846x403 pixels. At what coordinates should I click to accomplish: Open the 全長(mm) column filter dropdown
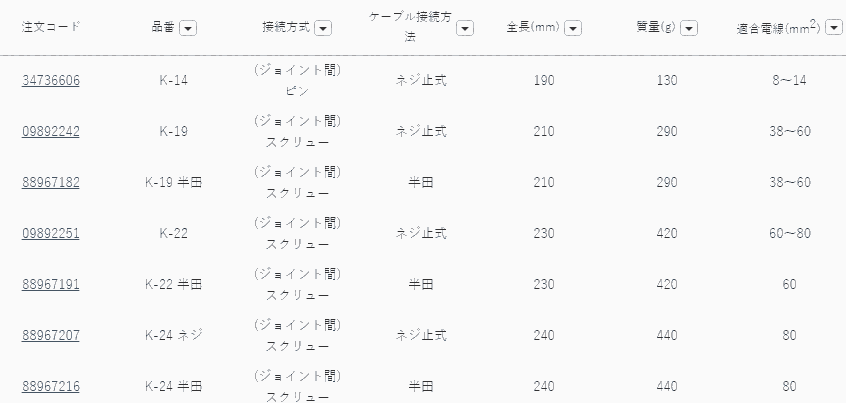click(x=573, y=28)
